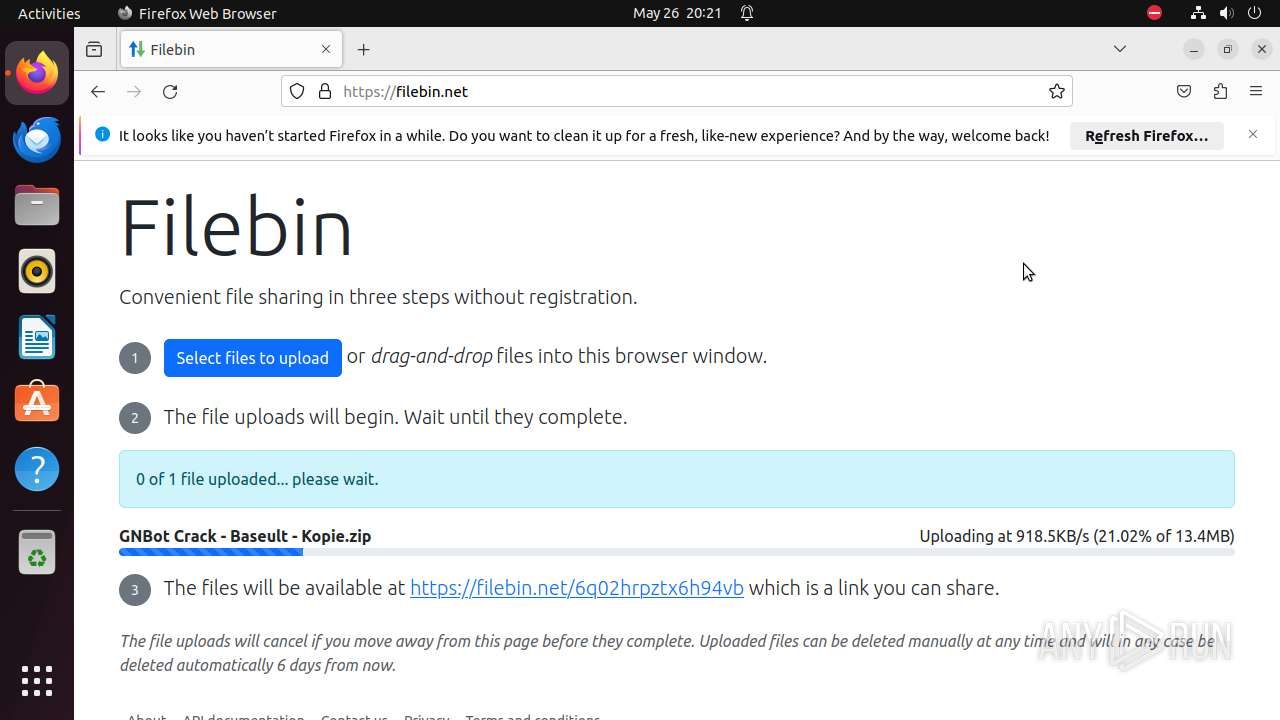
Task: Open the network status icon in the top bar
Action: [x=1198, y=13]
